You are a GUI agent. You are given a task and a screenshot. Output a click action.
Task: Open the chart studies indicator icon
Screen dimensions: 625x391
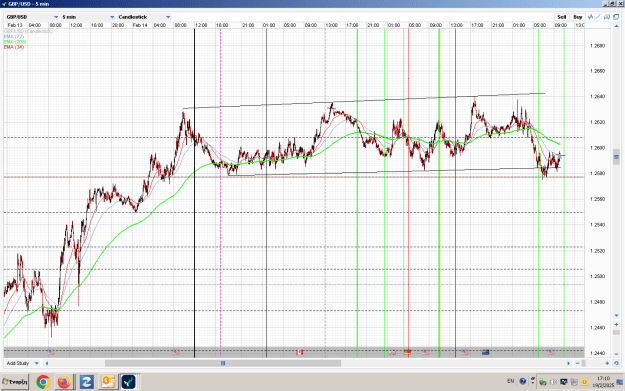[x=590, y=17]
